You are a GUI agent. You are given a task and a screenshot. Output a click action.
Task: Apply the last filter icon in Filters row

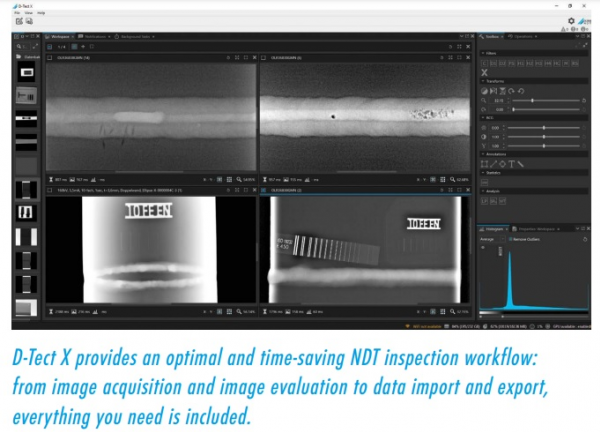click(x=575, y=63)
